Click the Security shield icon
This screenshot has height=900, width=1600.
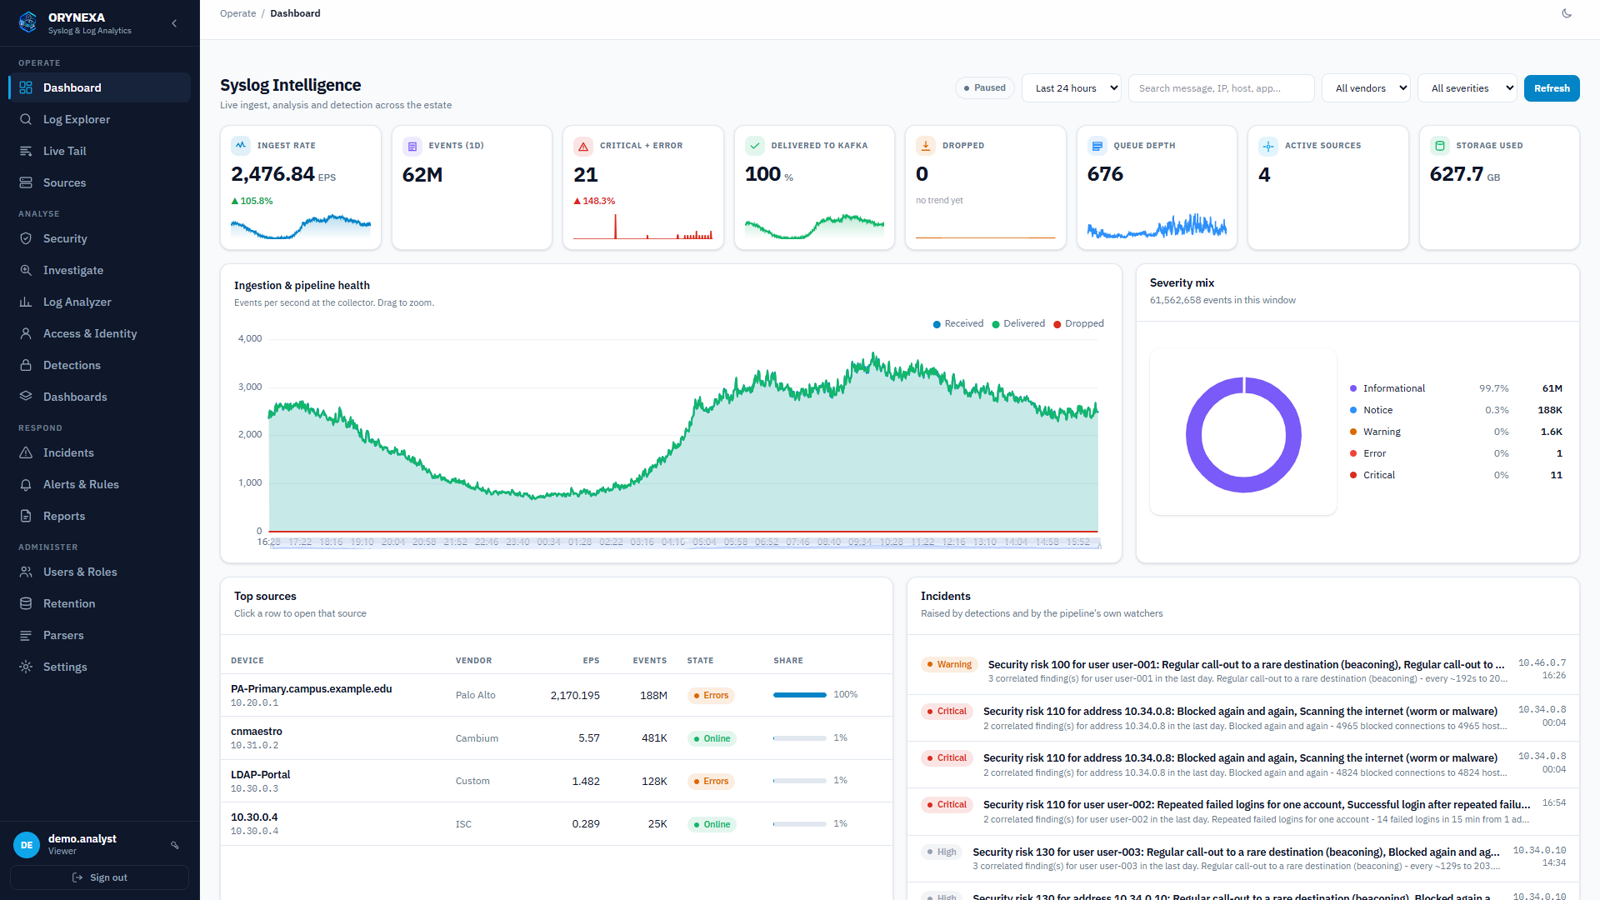[x=26, y=239]
